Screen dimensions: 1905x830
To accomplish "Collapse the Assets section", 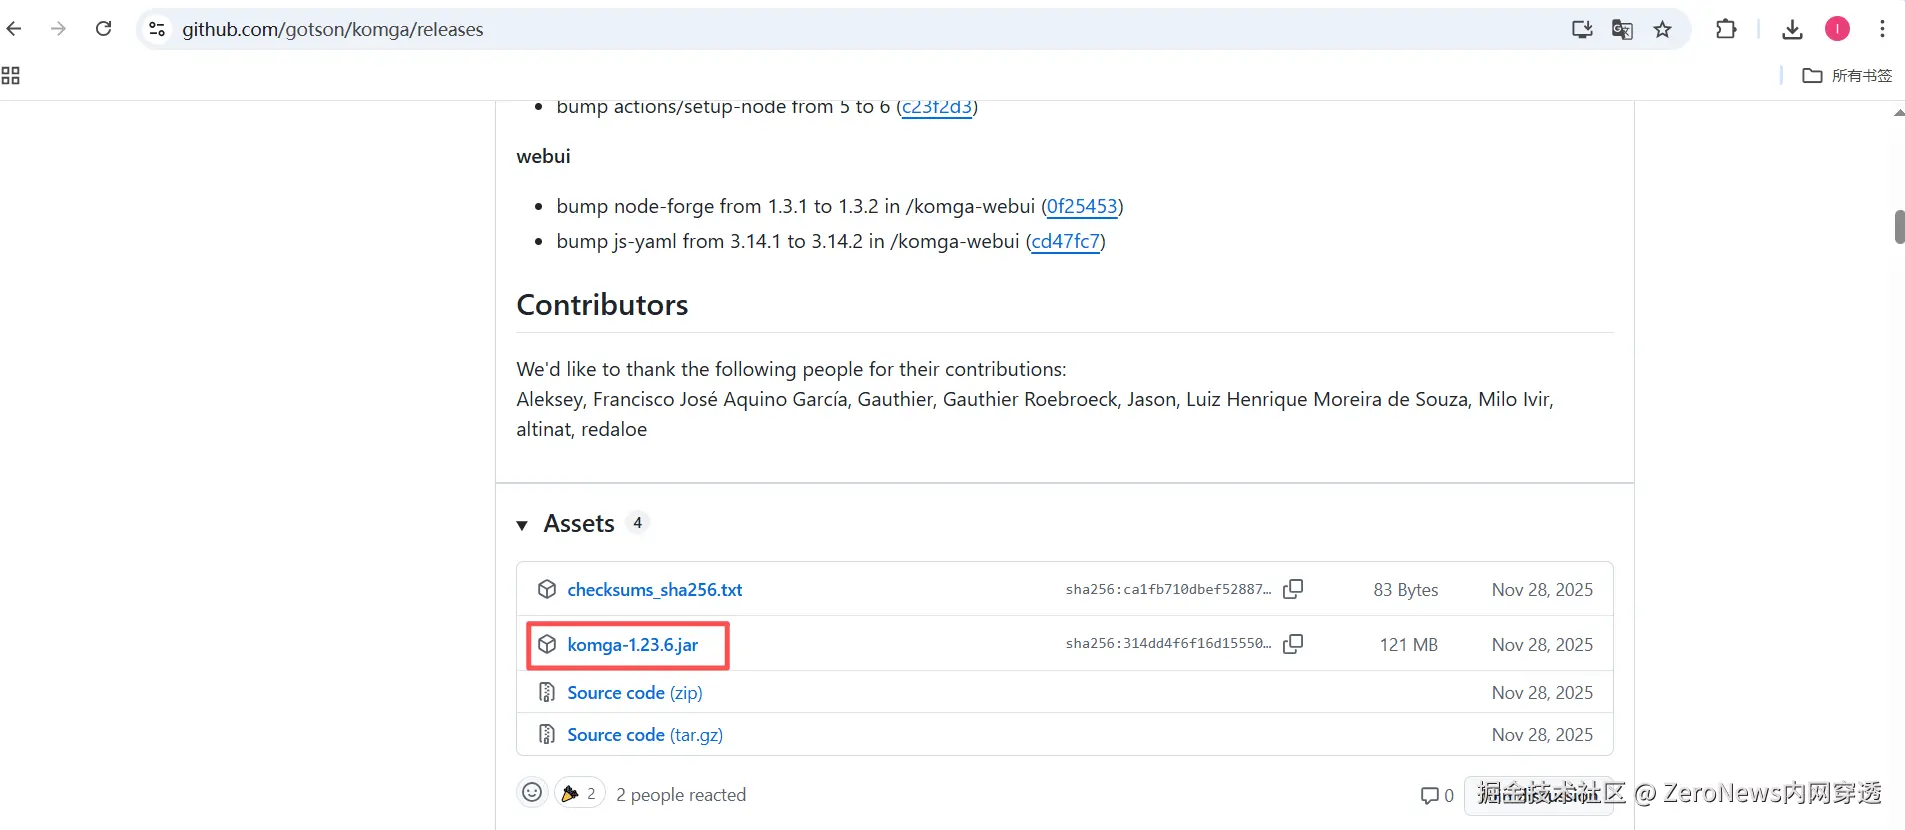I will tap(522, 525).
